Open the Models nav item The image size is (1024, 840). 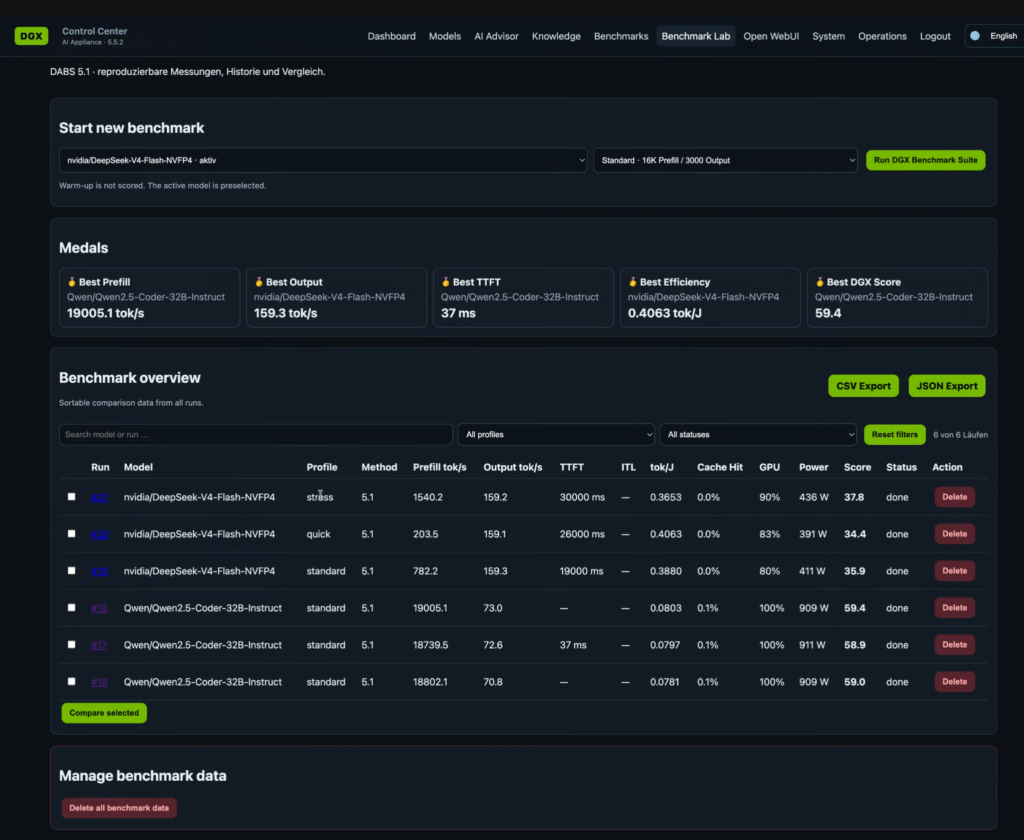[x=445, y=36]
